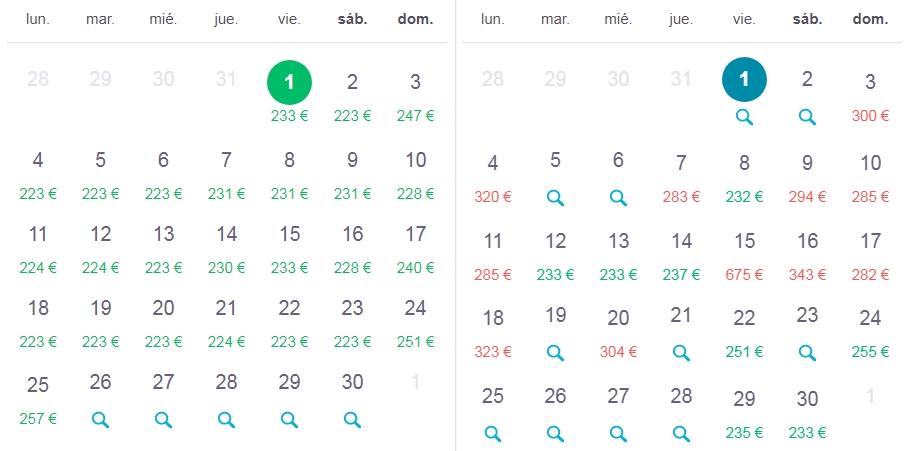Image resolution: width=909 pixels, height=451 pixels.
Task: Select the green highlighted day 1 in left calendar
Action: click(x=289, y=82)
